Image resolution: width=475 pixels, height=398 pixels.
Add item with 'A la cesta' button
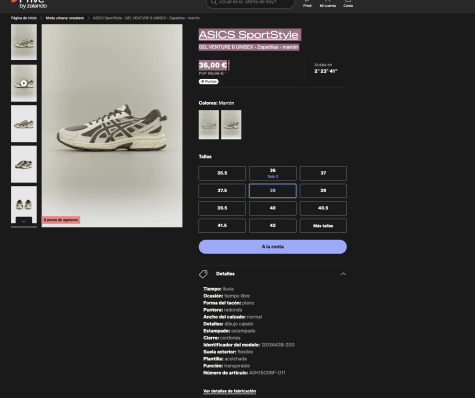tap(273, 247)
